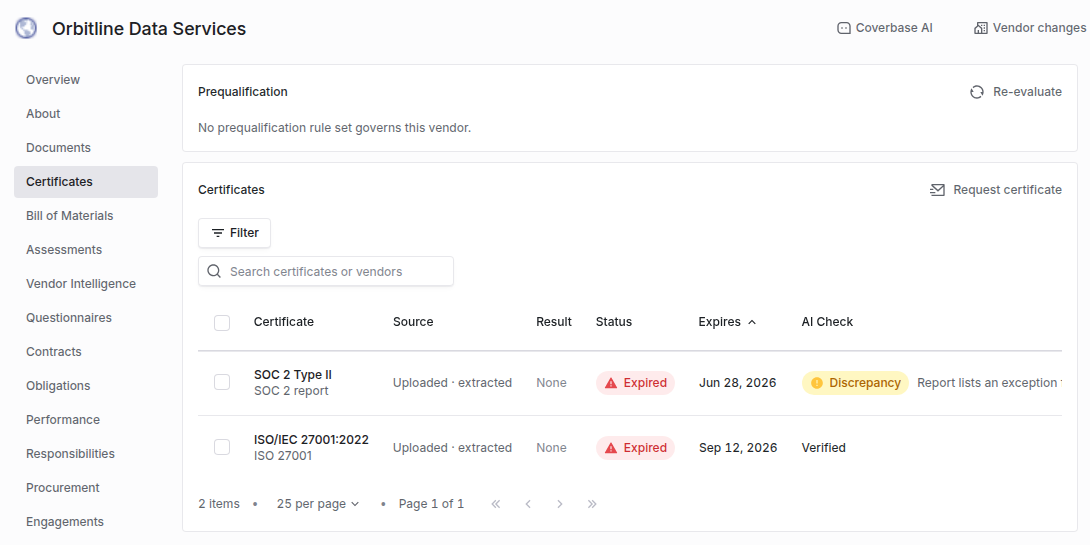Select Certificates in the sidebar
Image resolution: width=1090 pixels, height=545 pixels.
pos(86,182)
